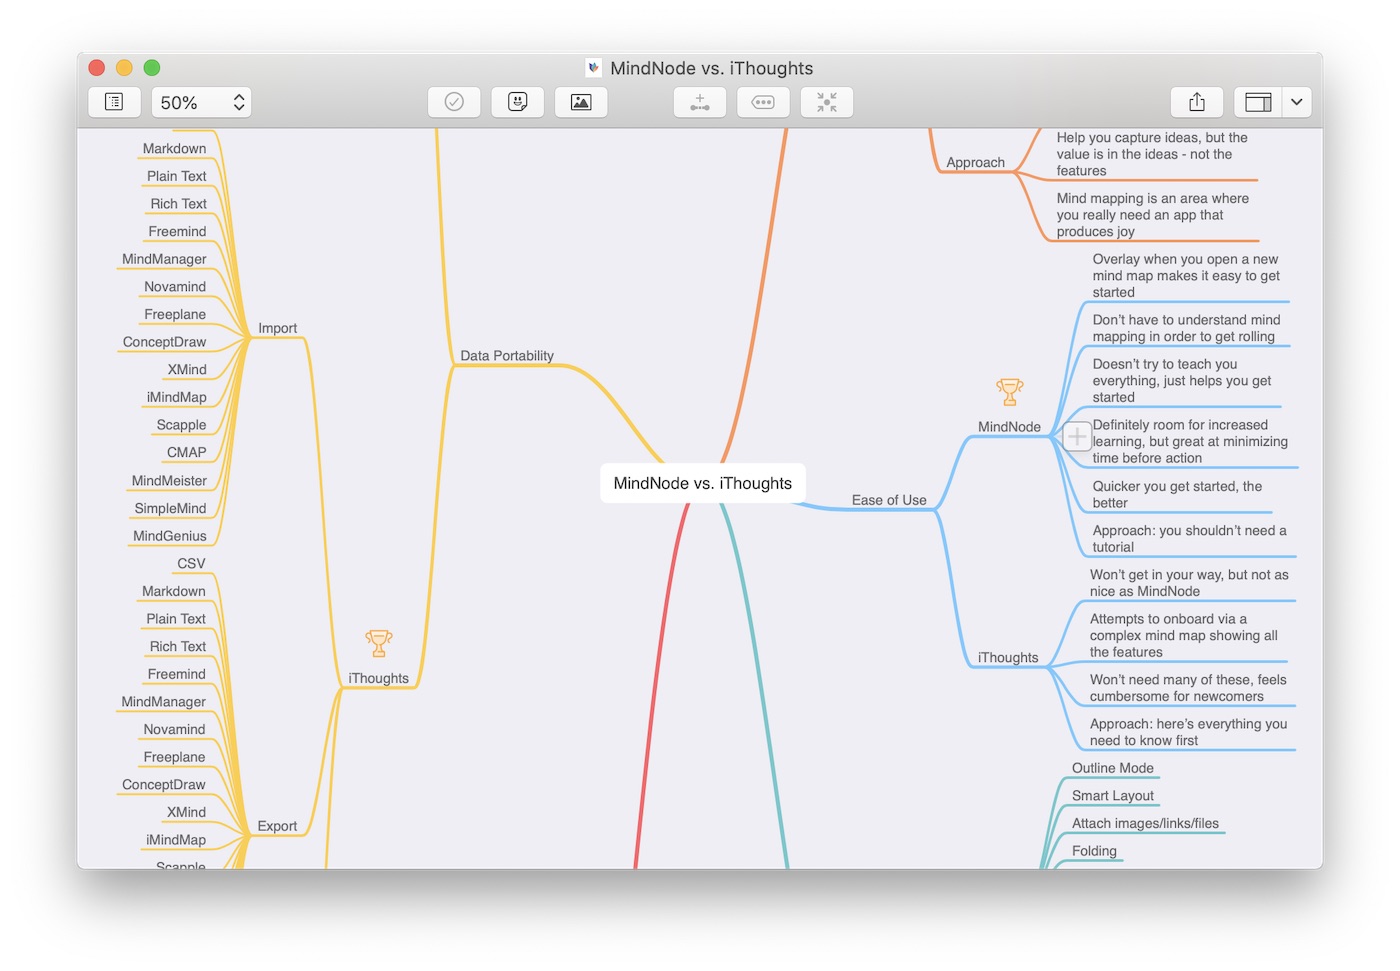The height and width of the screenshot is (971, 1400).
Task: Select 'Won't get in your way' node
Action: (1189, 583)
